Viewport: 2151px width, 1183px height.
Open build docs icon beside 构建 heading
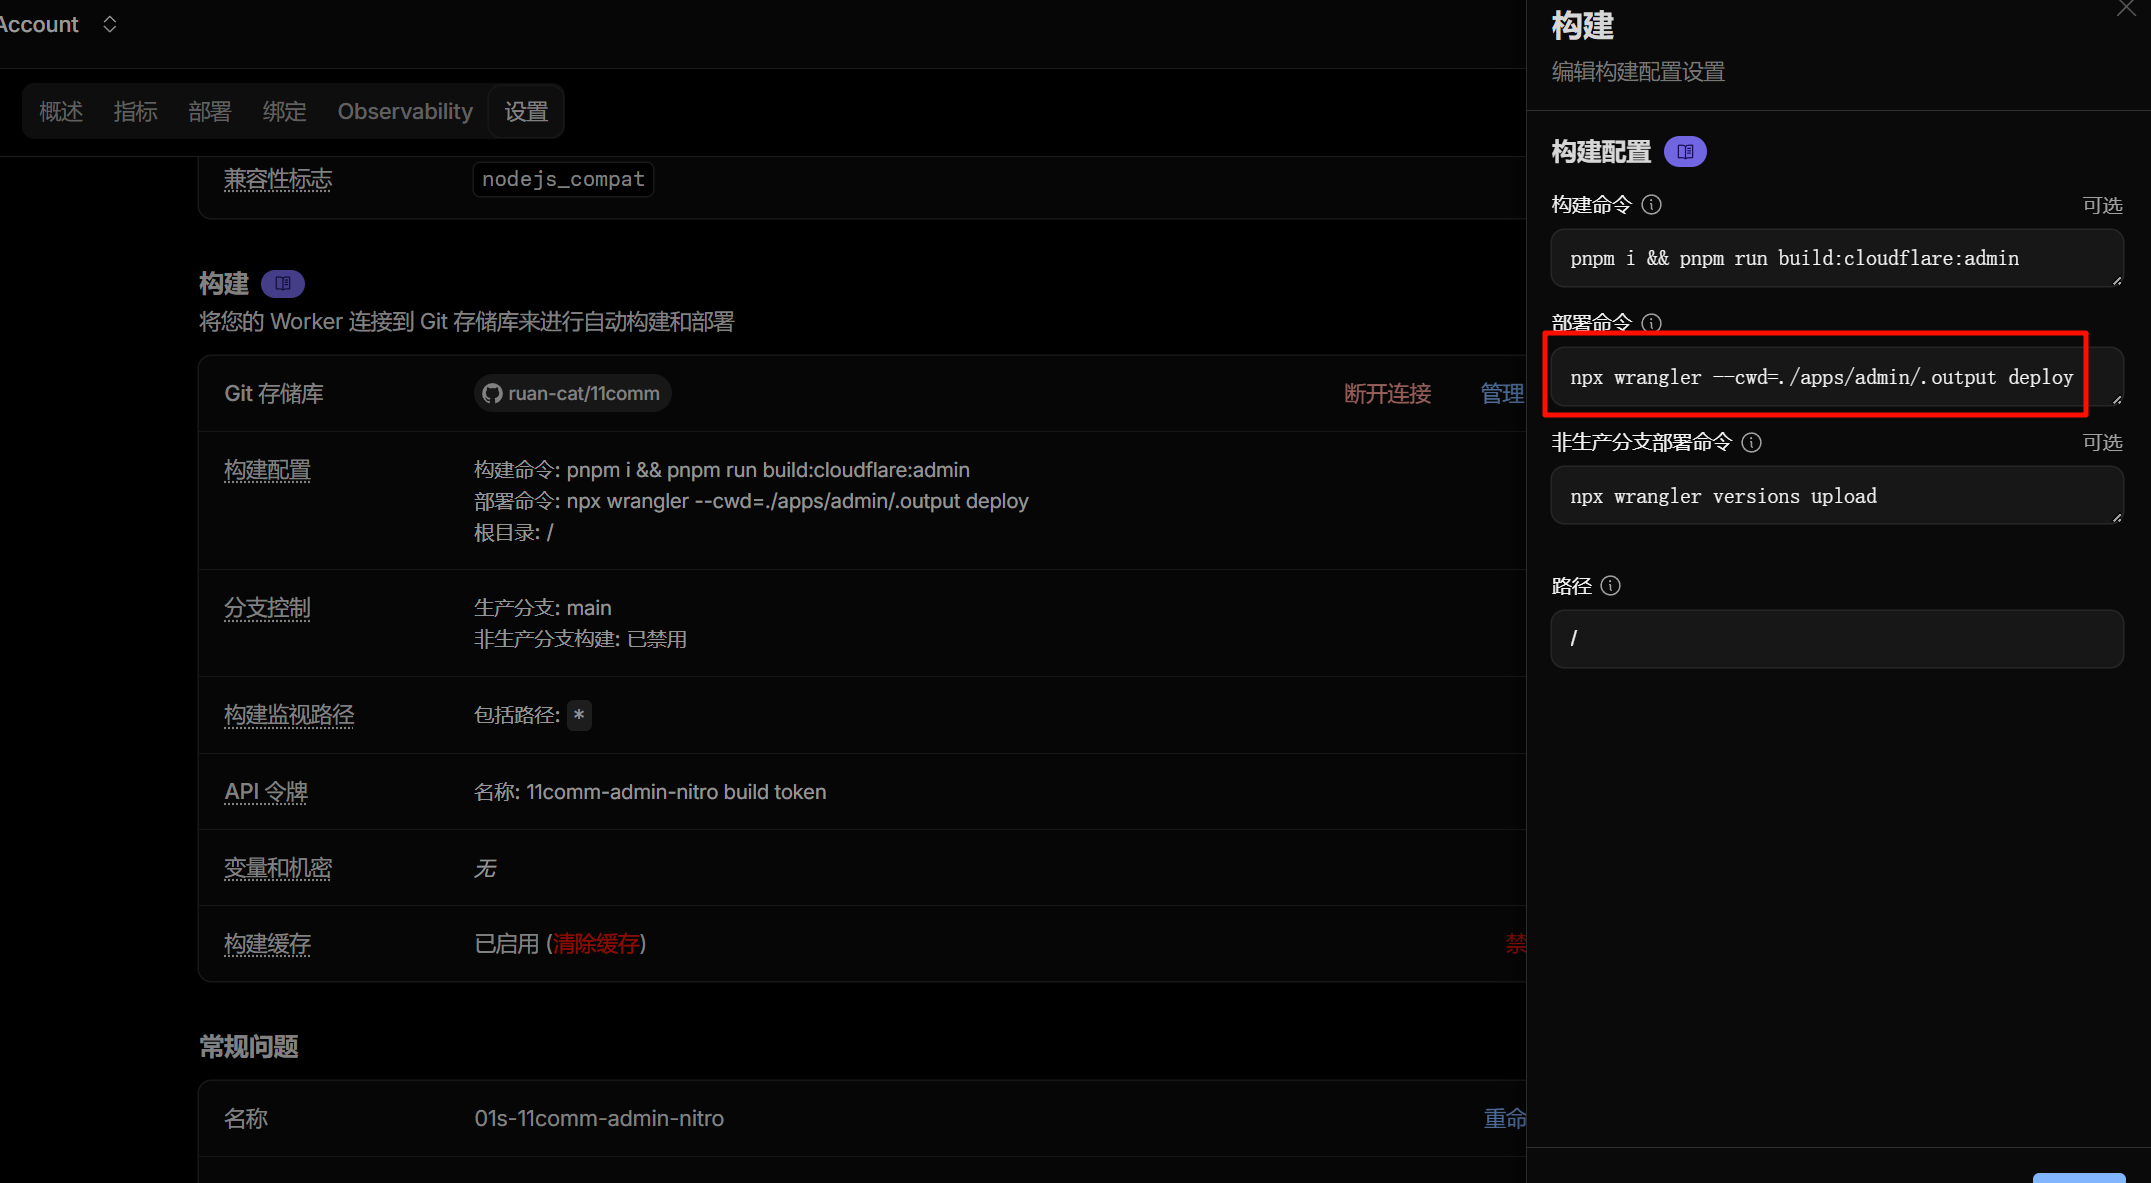tap(283, 284)
